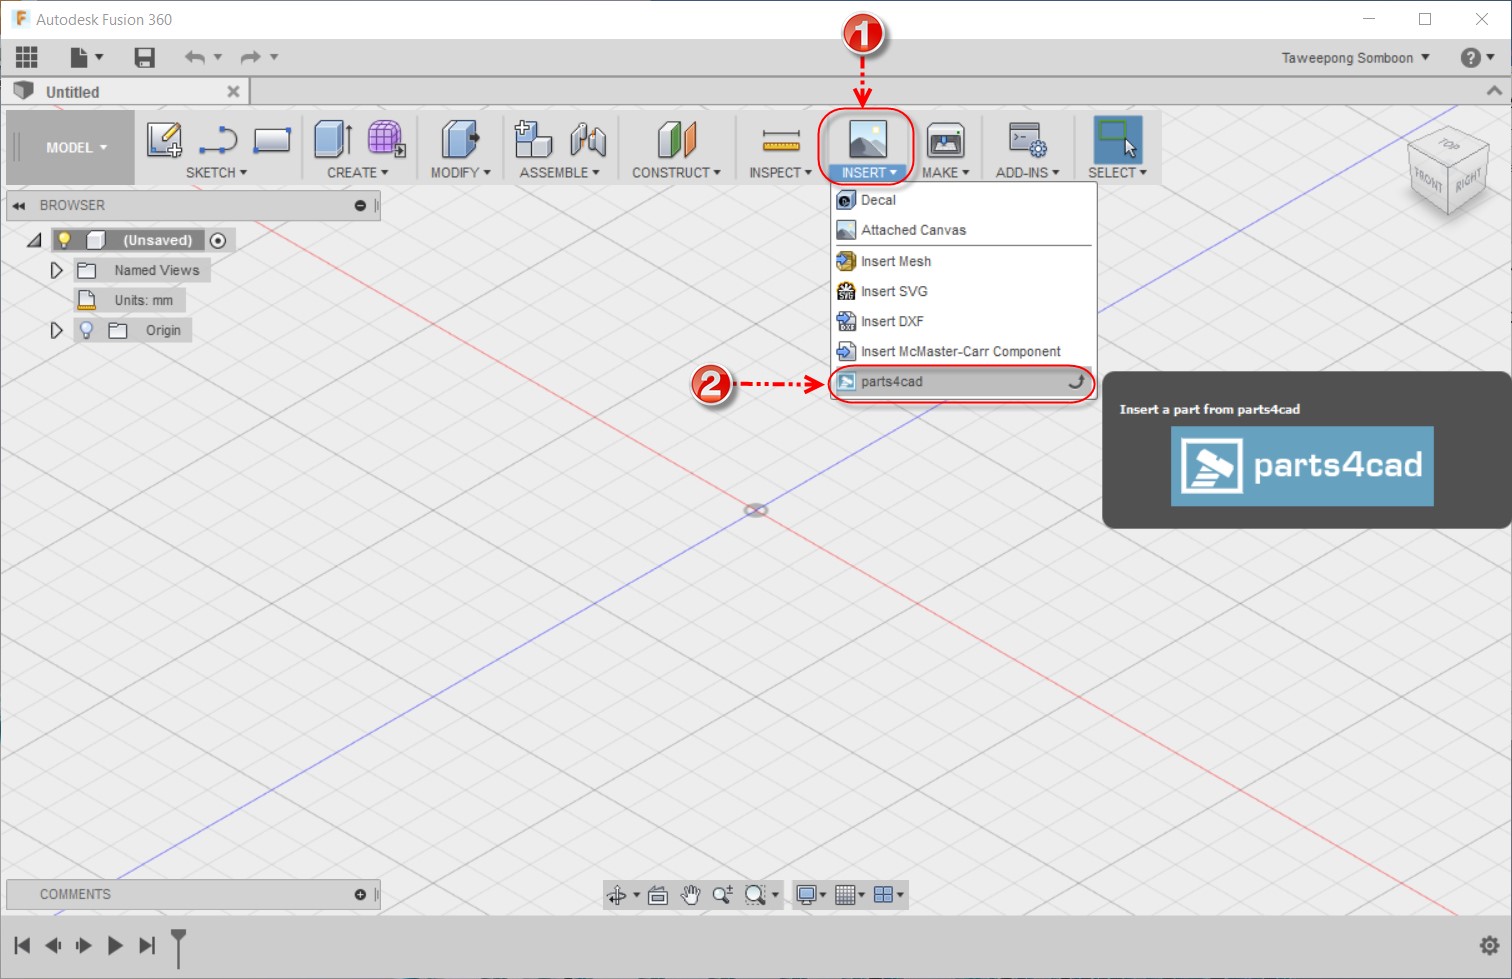Screen dimensions: 1512x979
Task: Collapse the Browser panel header
Action: 19,205
